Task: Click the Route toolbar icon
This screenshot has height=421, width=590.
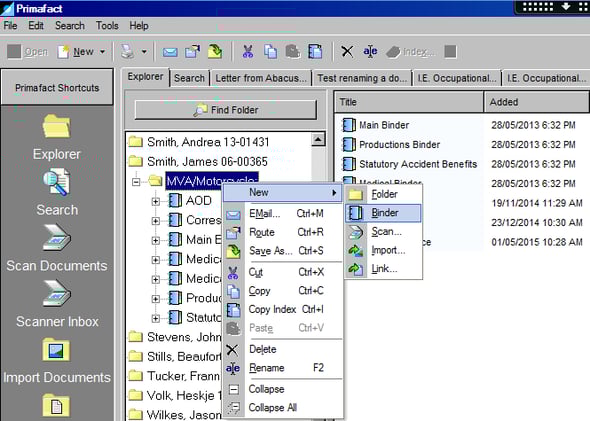Action: point(193,52)
